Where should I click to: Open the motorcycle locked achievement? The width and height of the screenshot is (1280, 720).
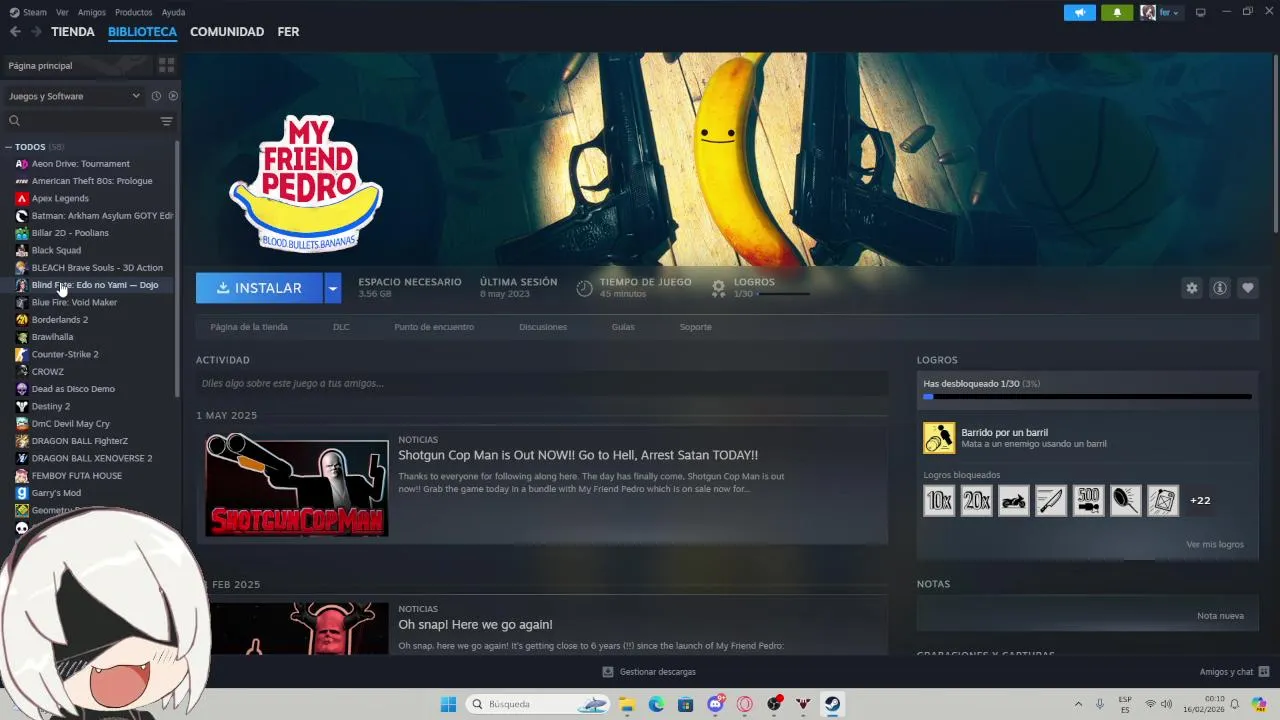pyautogui.click(x=1014, y=500)
